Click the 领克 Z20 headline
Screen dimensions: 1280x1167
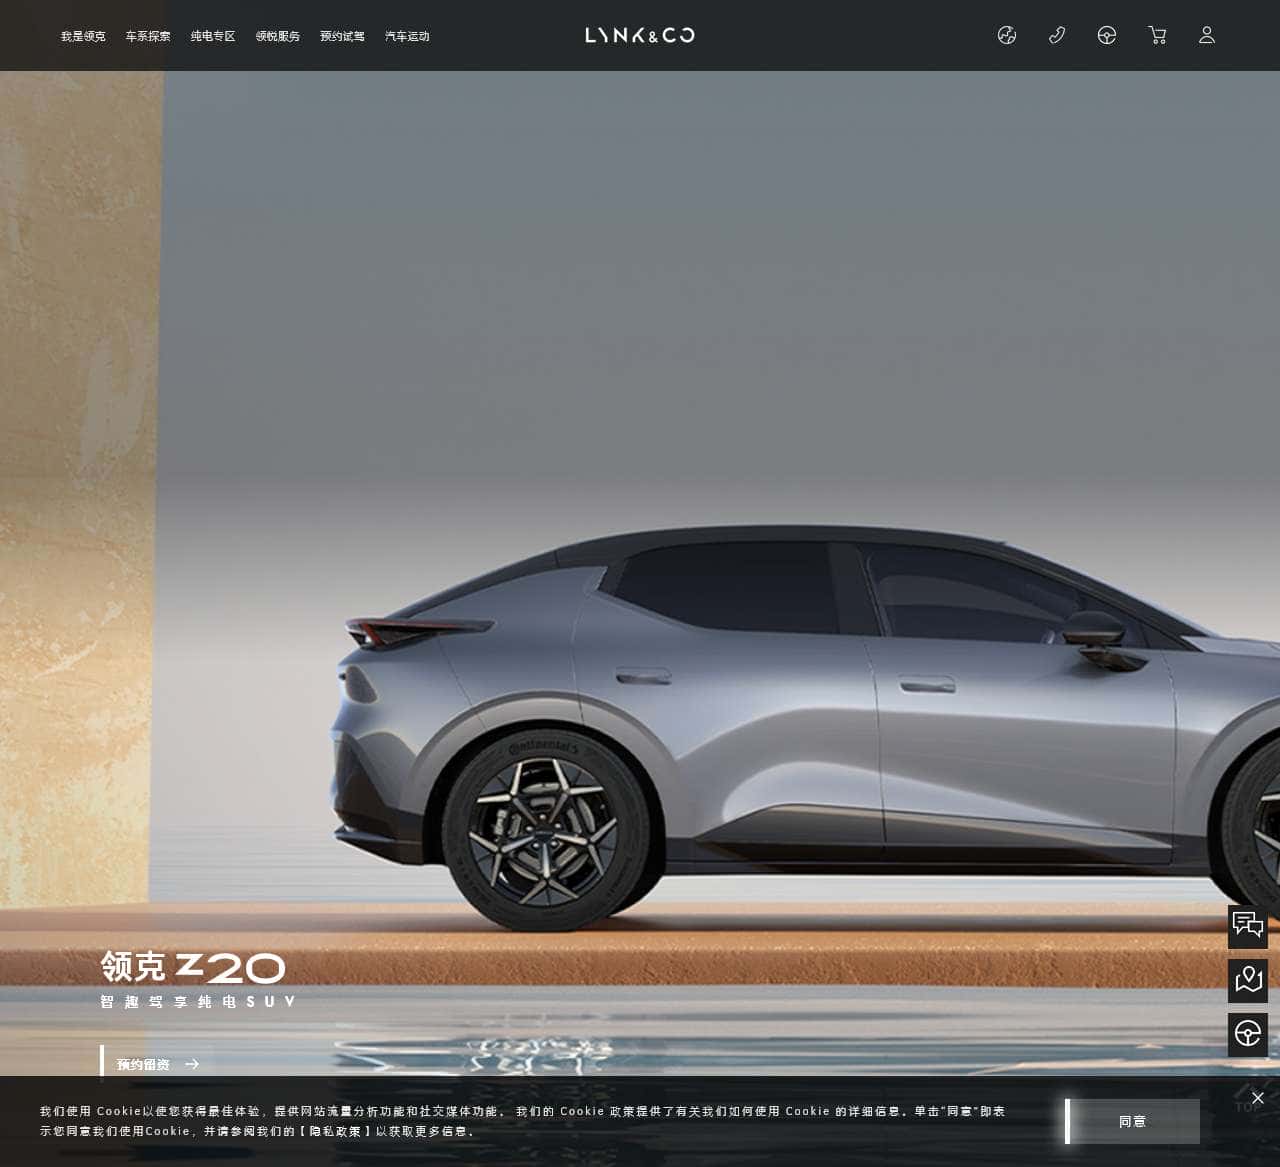(193, 967)
